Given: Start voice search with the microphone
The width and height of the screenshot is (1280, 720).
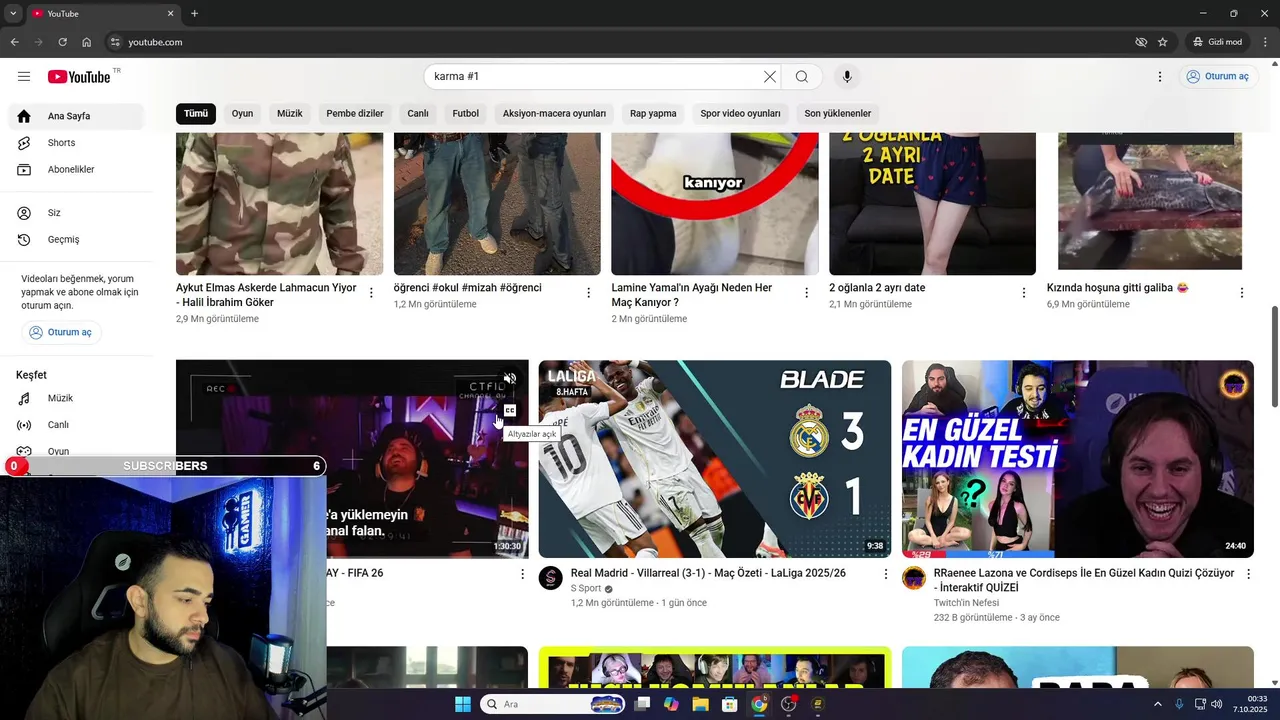Looking at the screenshot, I should [x=847, y=77].
